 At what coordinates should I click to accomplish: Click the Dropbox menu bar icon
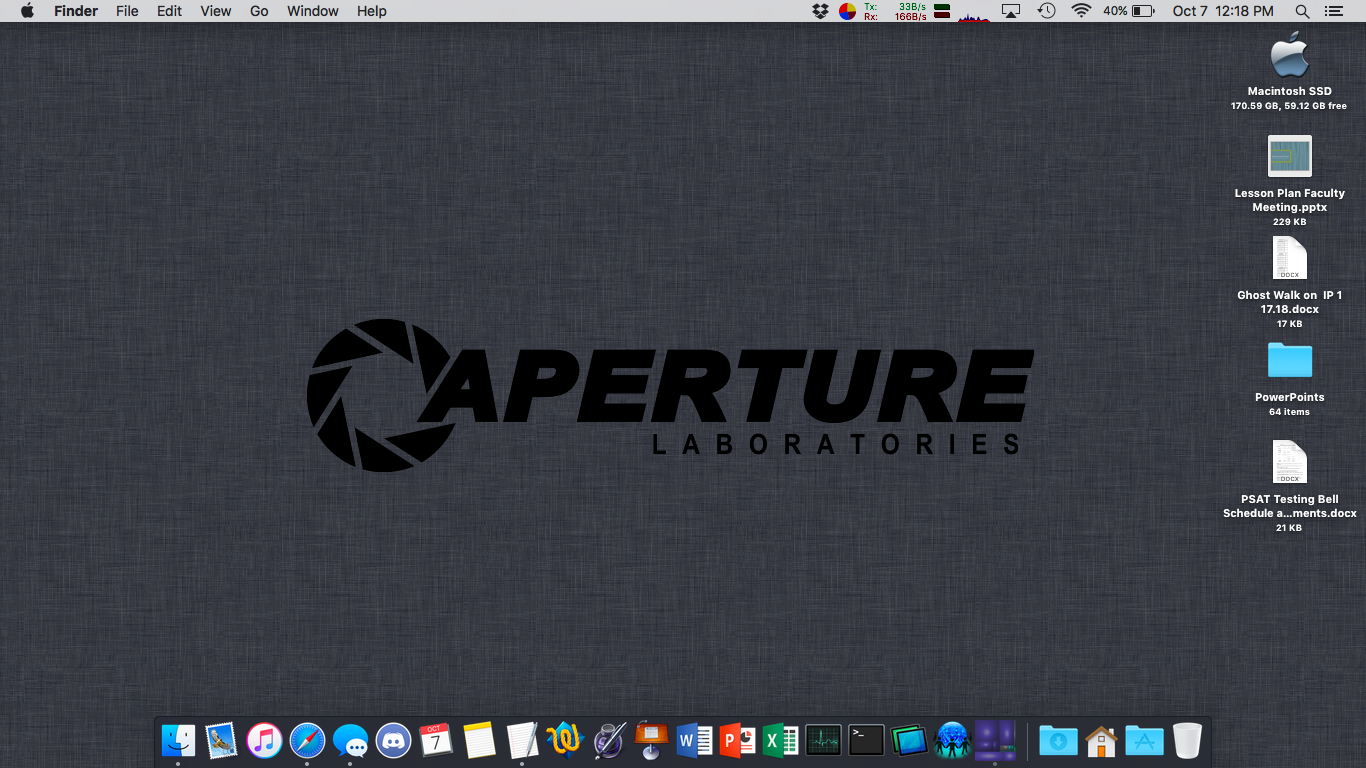click(821, 11)
